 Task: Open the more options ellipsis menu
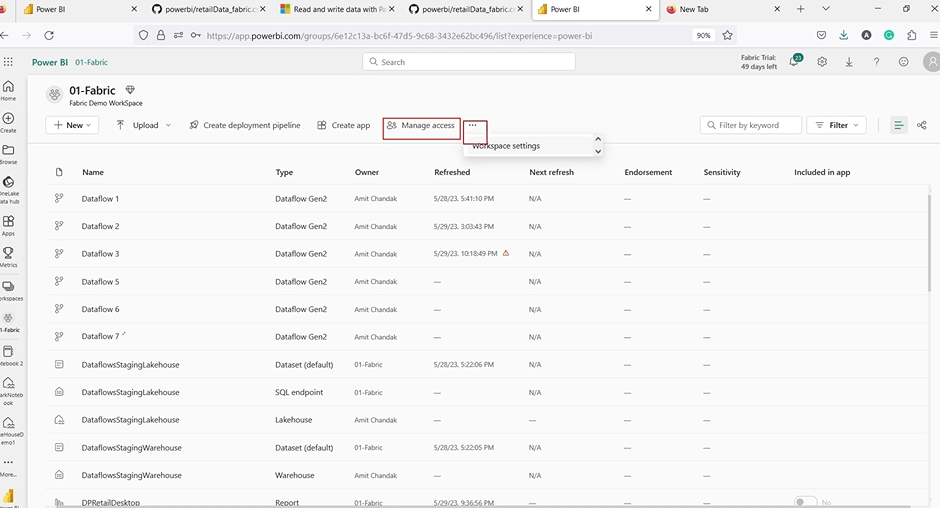pos(473,125)
